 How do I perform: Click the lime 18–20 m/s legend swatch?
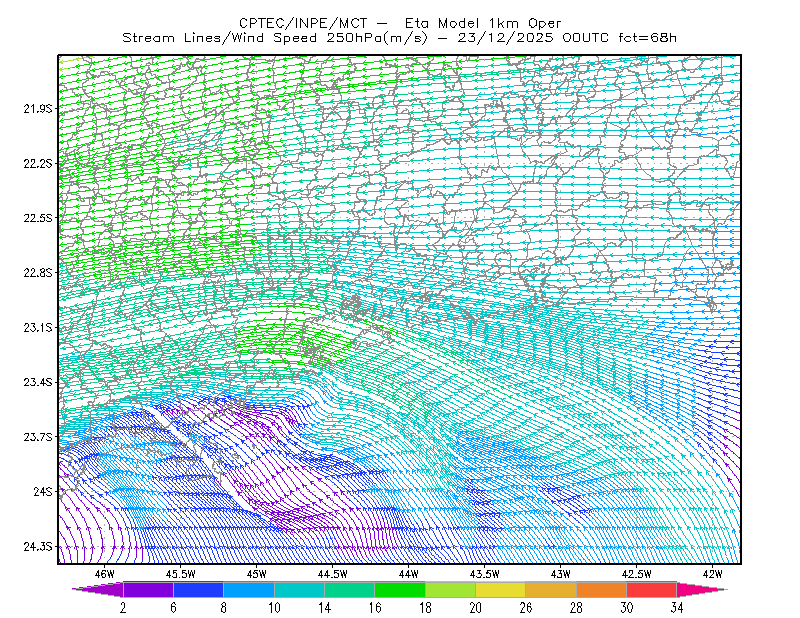[451, 589]
